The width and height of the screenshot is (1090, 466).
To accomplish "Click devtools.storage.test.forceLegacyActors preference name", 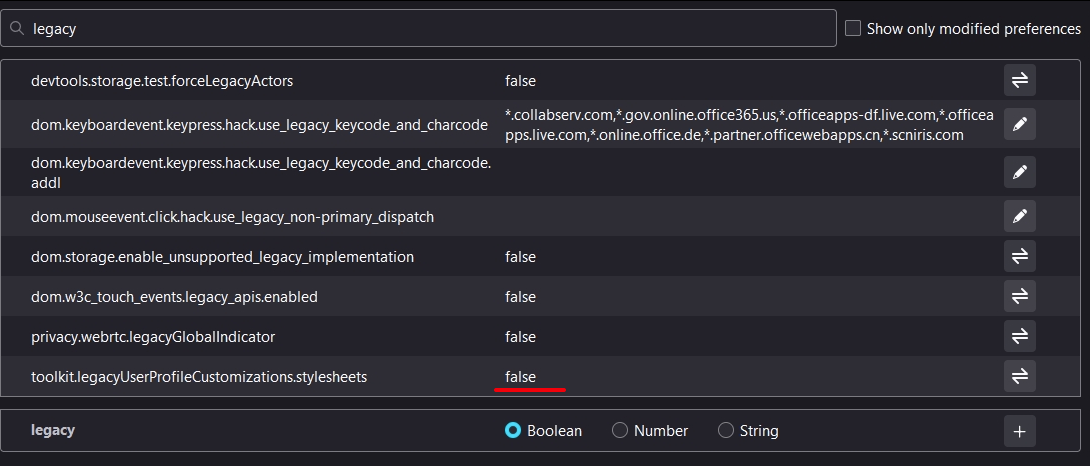I will (x=162, y=80).
